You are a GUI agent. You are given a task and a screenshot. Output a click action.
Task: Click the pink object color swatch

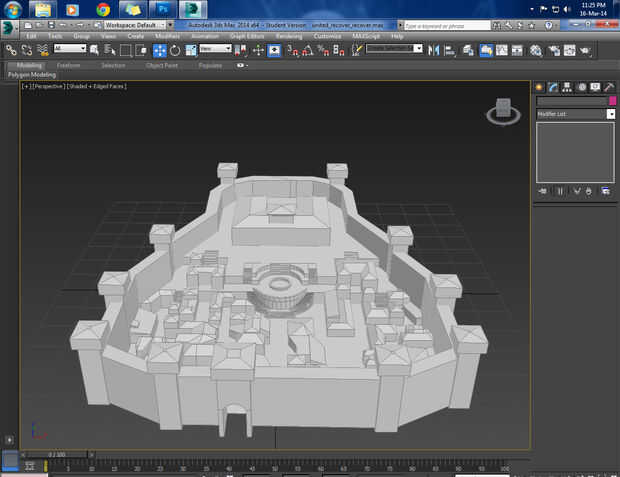pos(611,101)
